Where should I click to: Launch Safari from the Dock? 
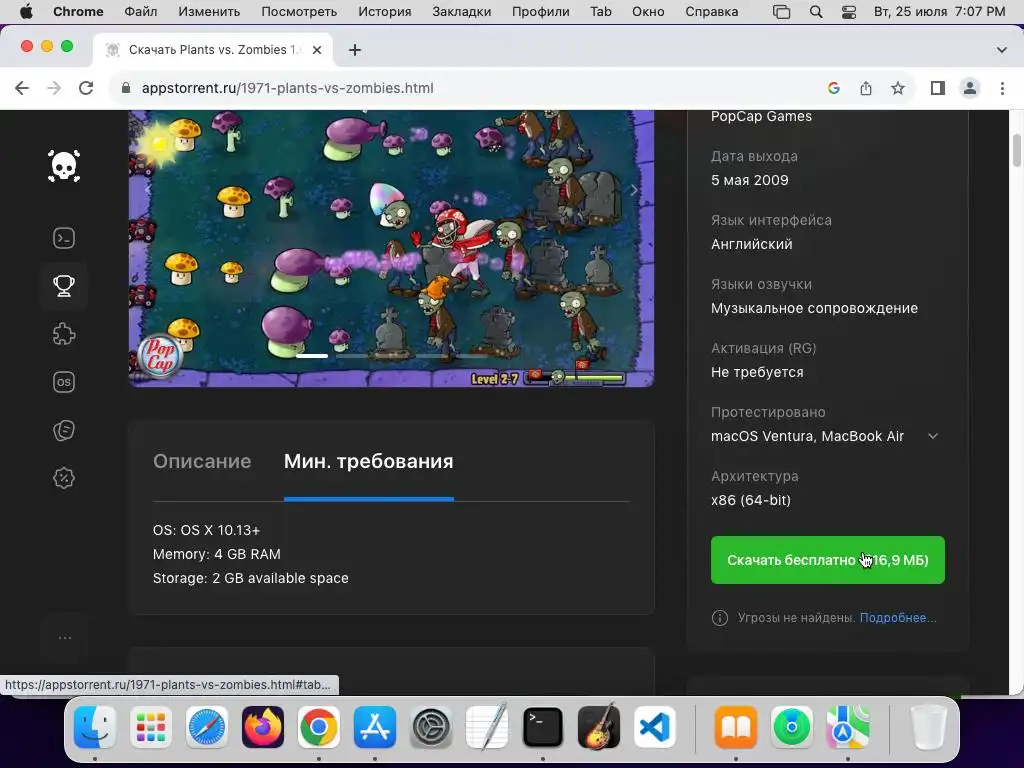coord(207,727)
